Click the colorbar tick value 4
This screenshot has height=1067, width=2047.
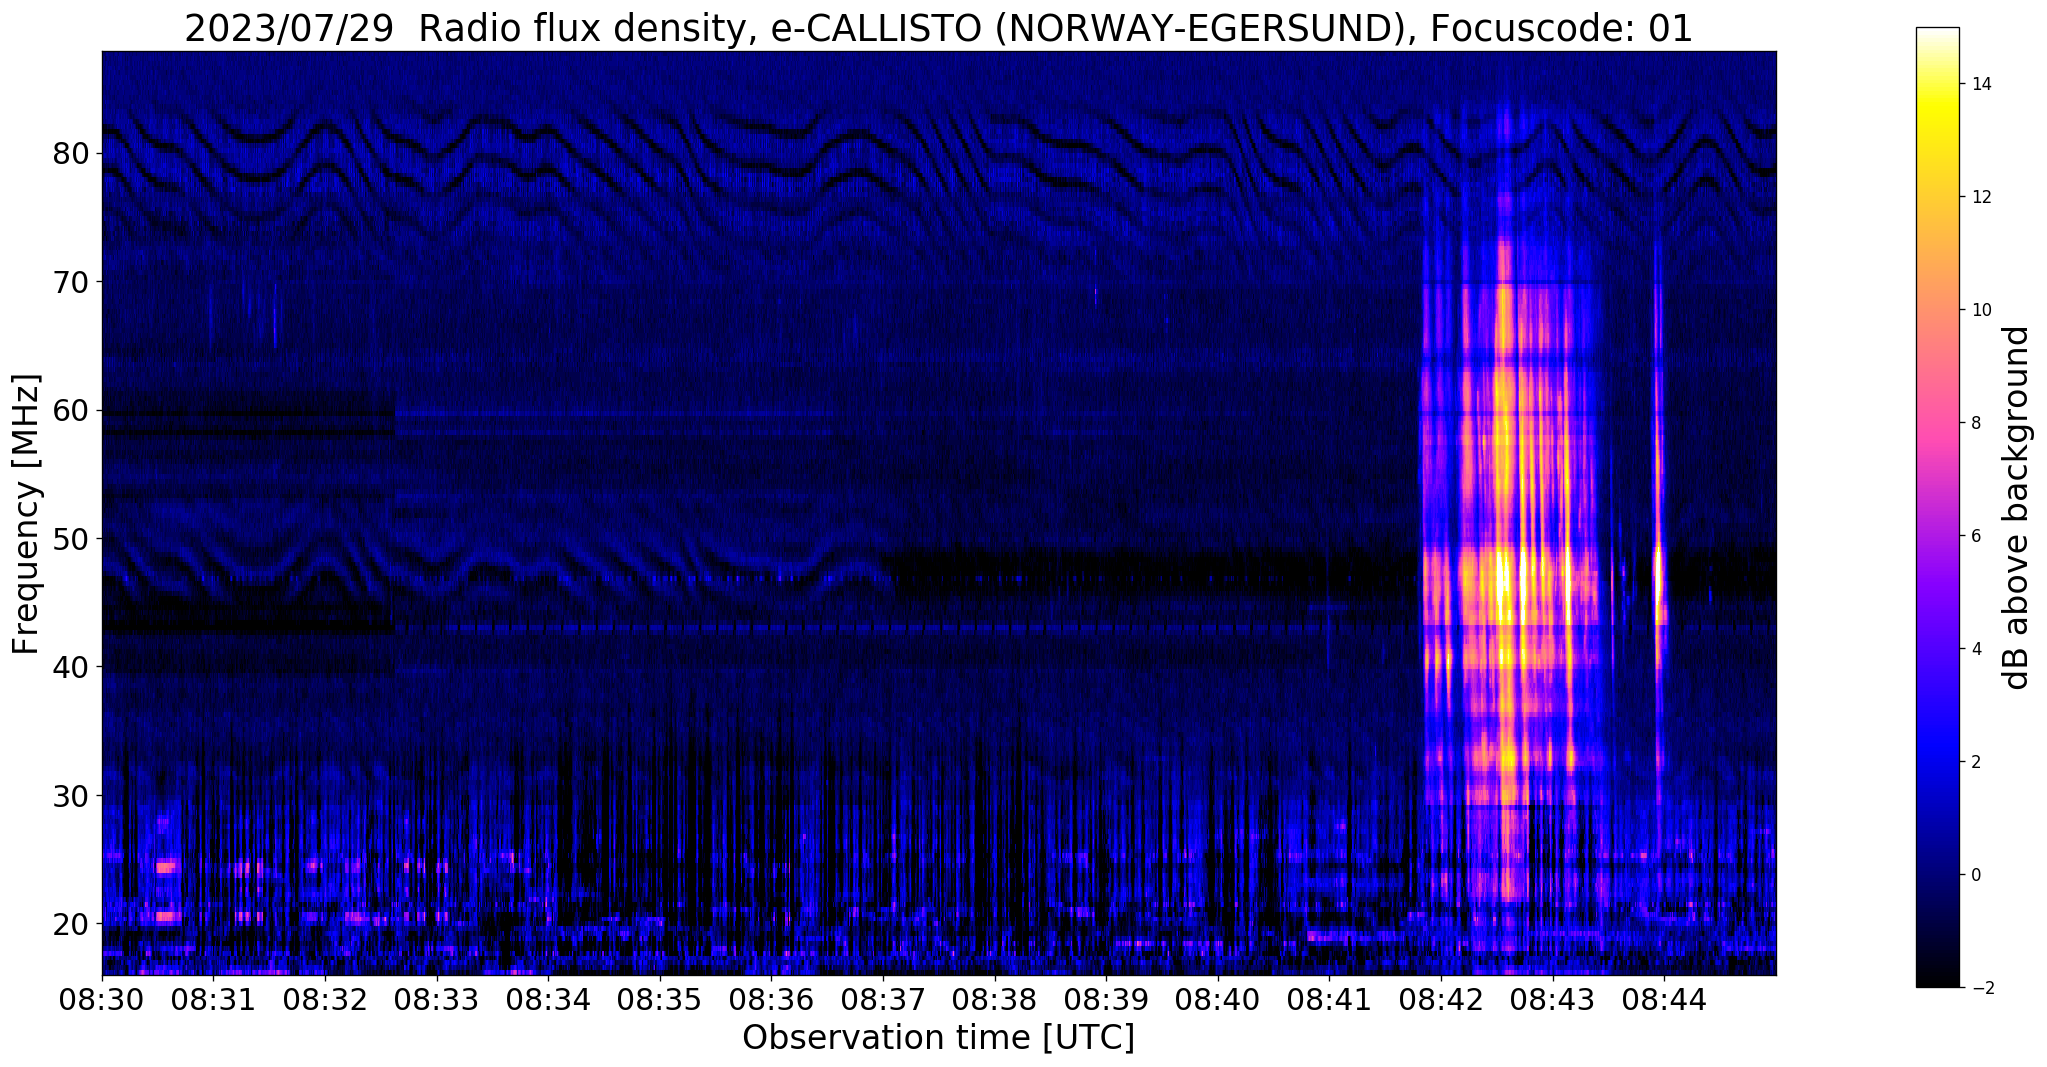click(1975, 649)
